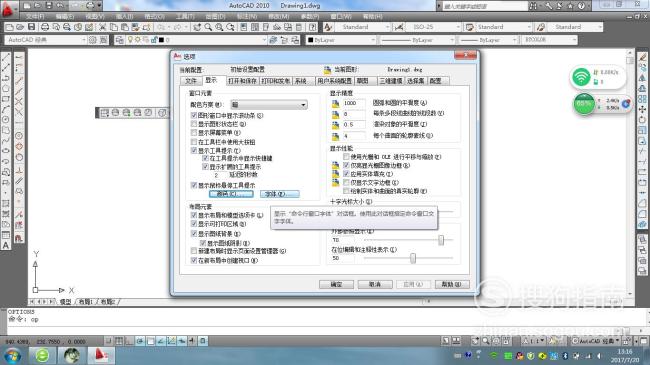Click the 取消 cancel button
The width and height of the screenshot is (650, 365).
coord(375,284)
